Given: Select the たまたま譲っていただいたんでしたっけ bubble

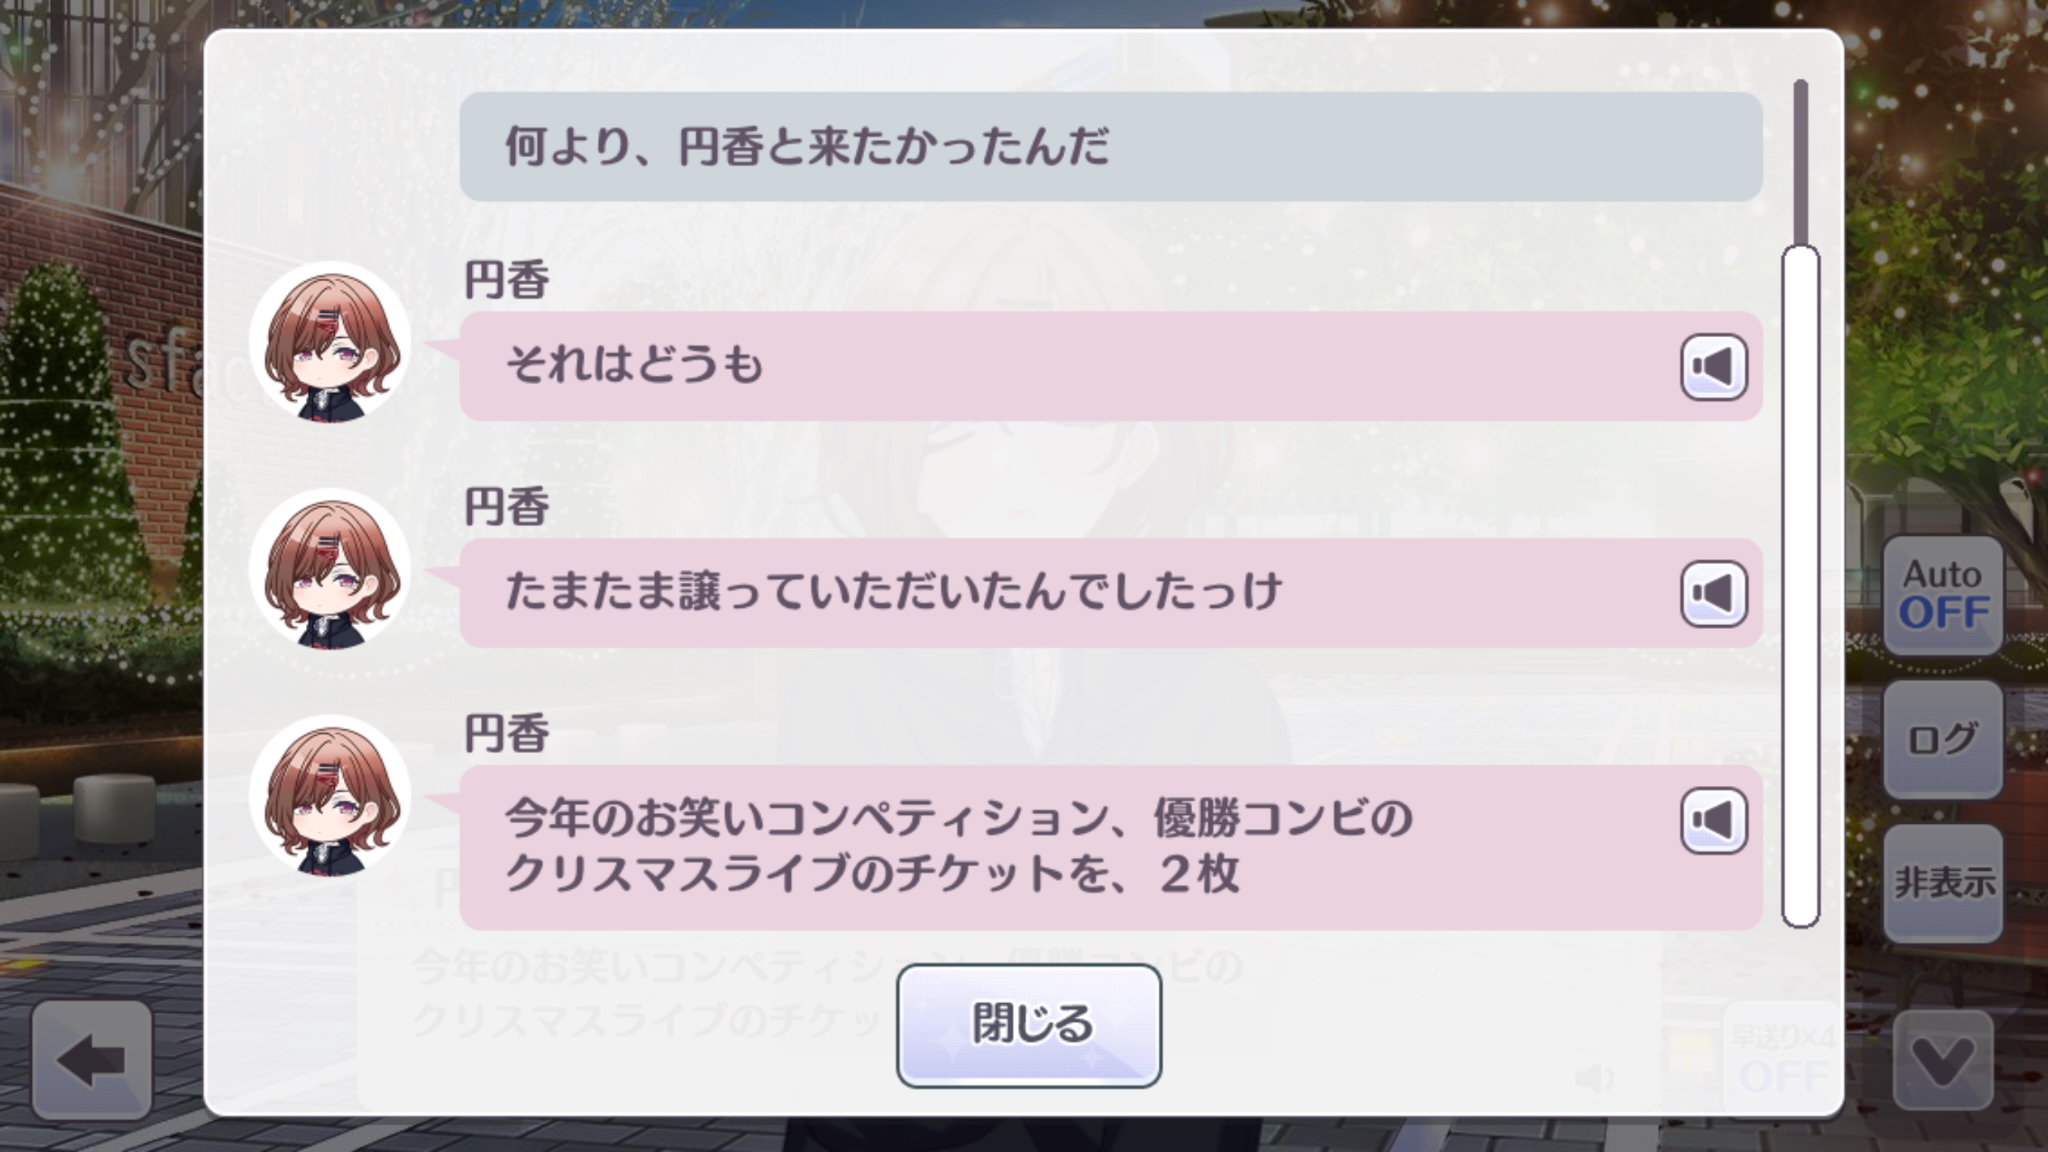Looking at the screenshot, I should (1060, 593).
